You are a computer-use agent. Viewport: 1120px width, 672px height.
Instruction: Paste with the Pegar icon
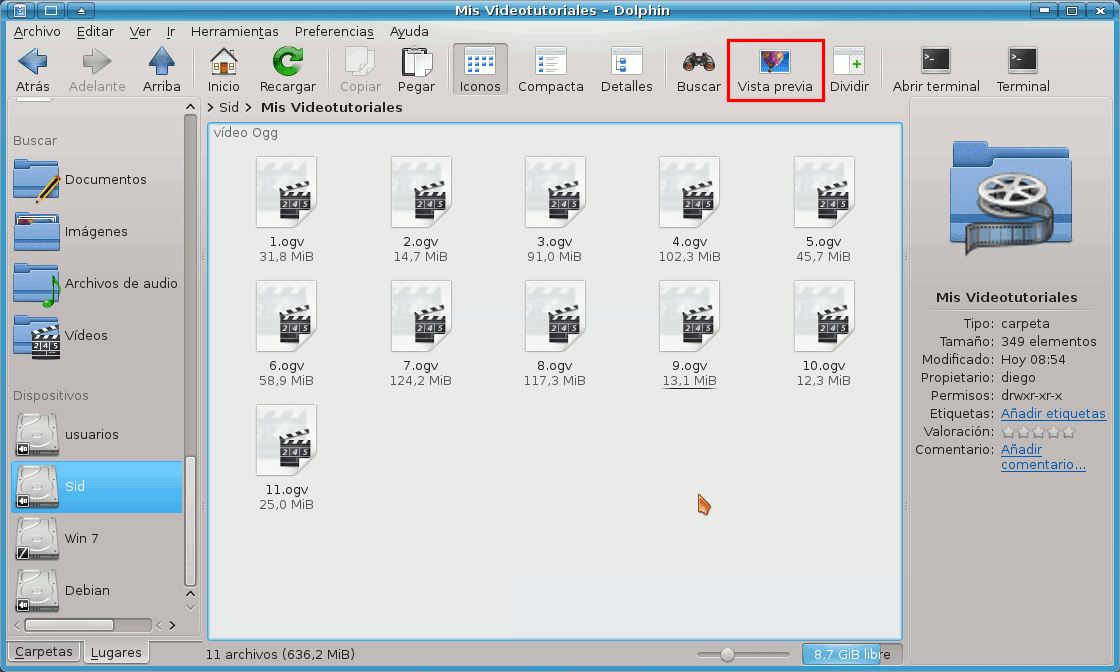pyautogui.click(x=416, y=70)
